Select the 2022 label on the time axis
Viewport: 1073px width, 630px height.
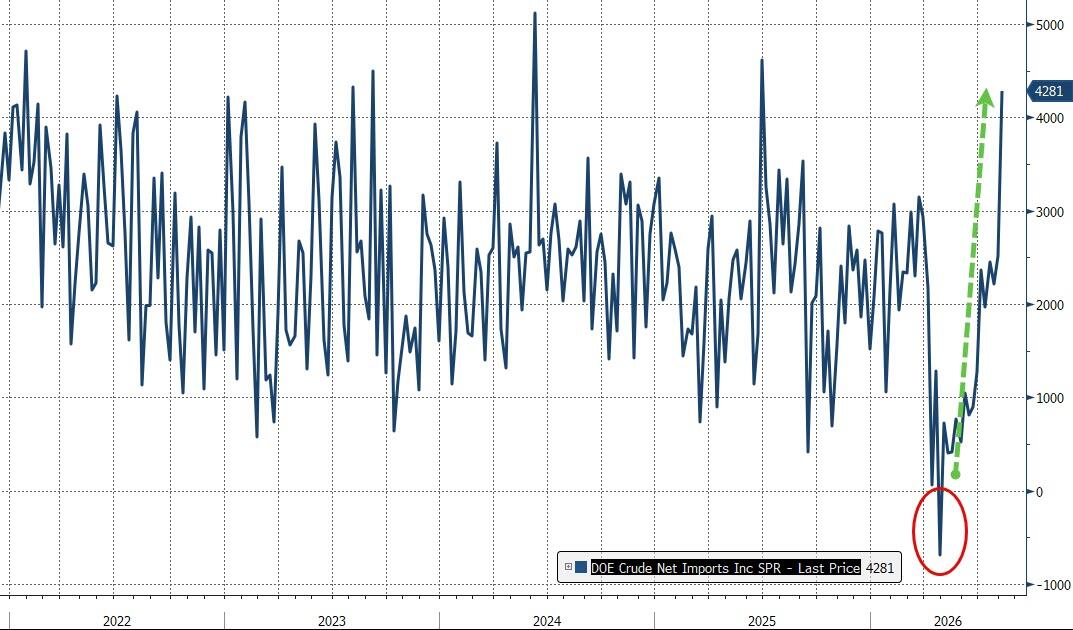point(116,621)
